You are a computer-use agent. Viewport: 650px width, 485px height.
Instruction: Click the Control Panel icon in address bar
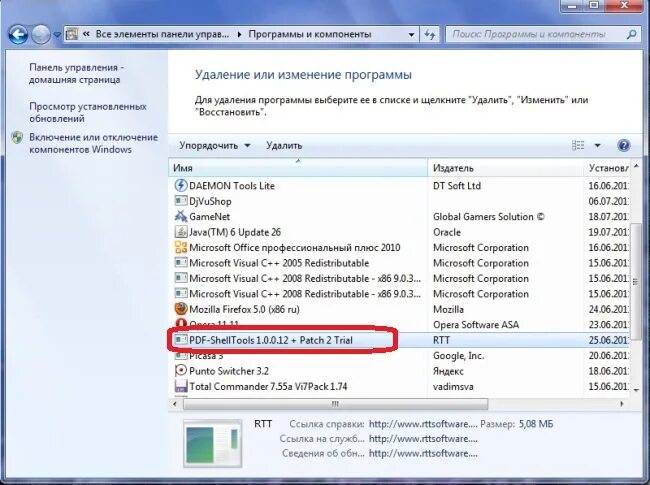tap(72, 34)
